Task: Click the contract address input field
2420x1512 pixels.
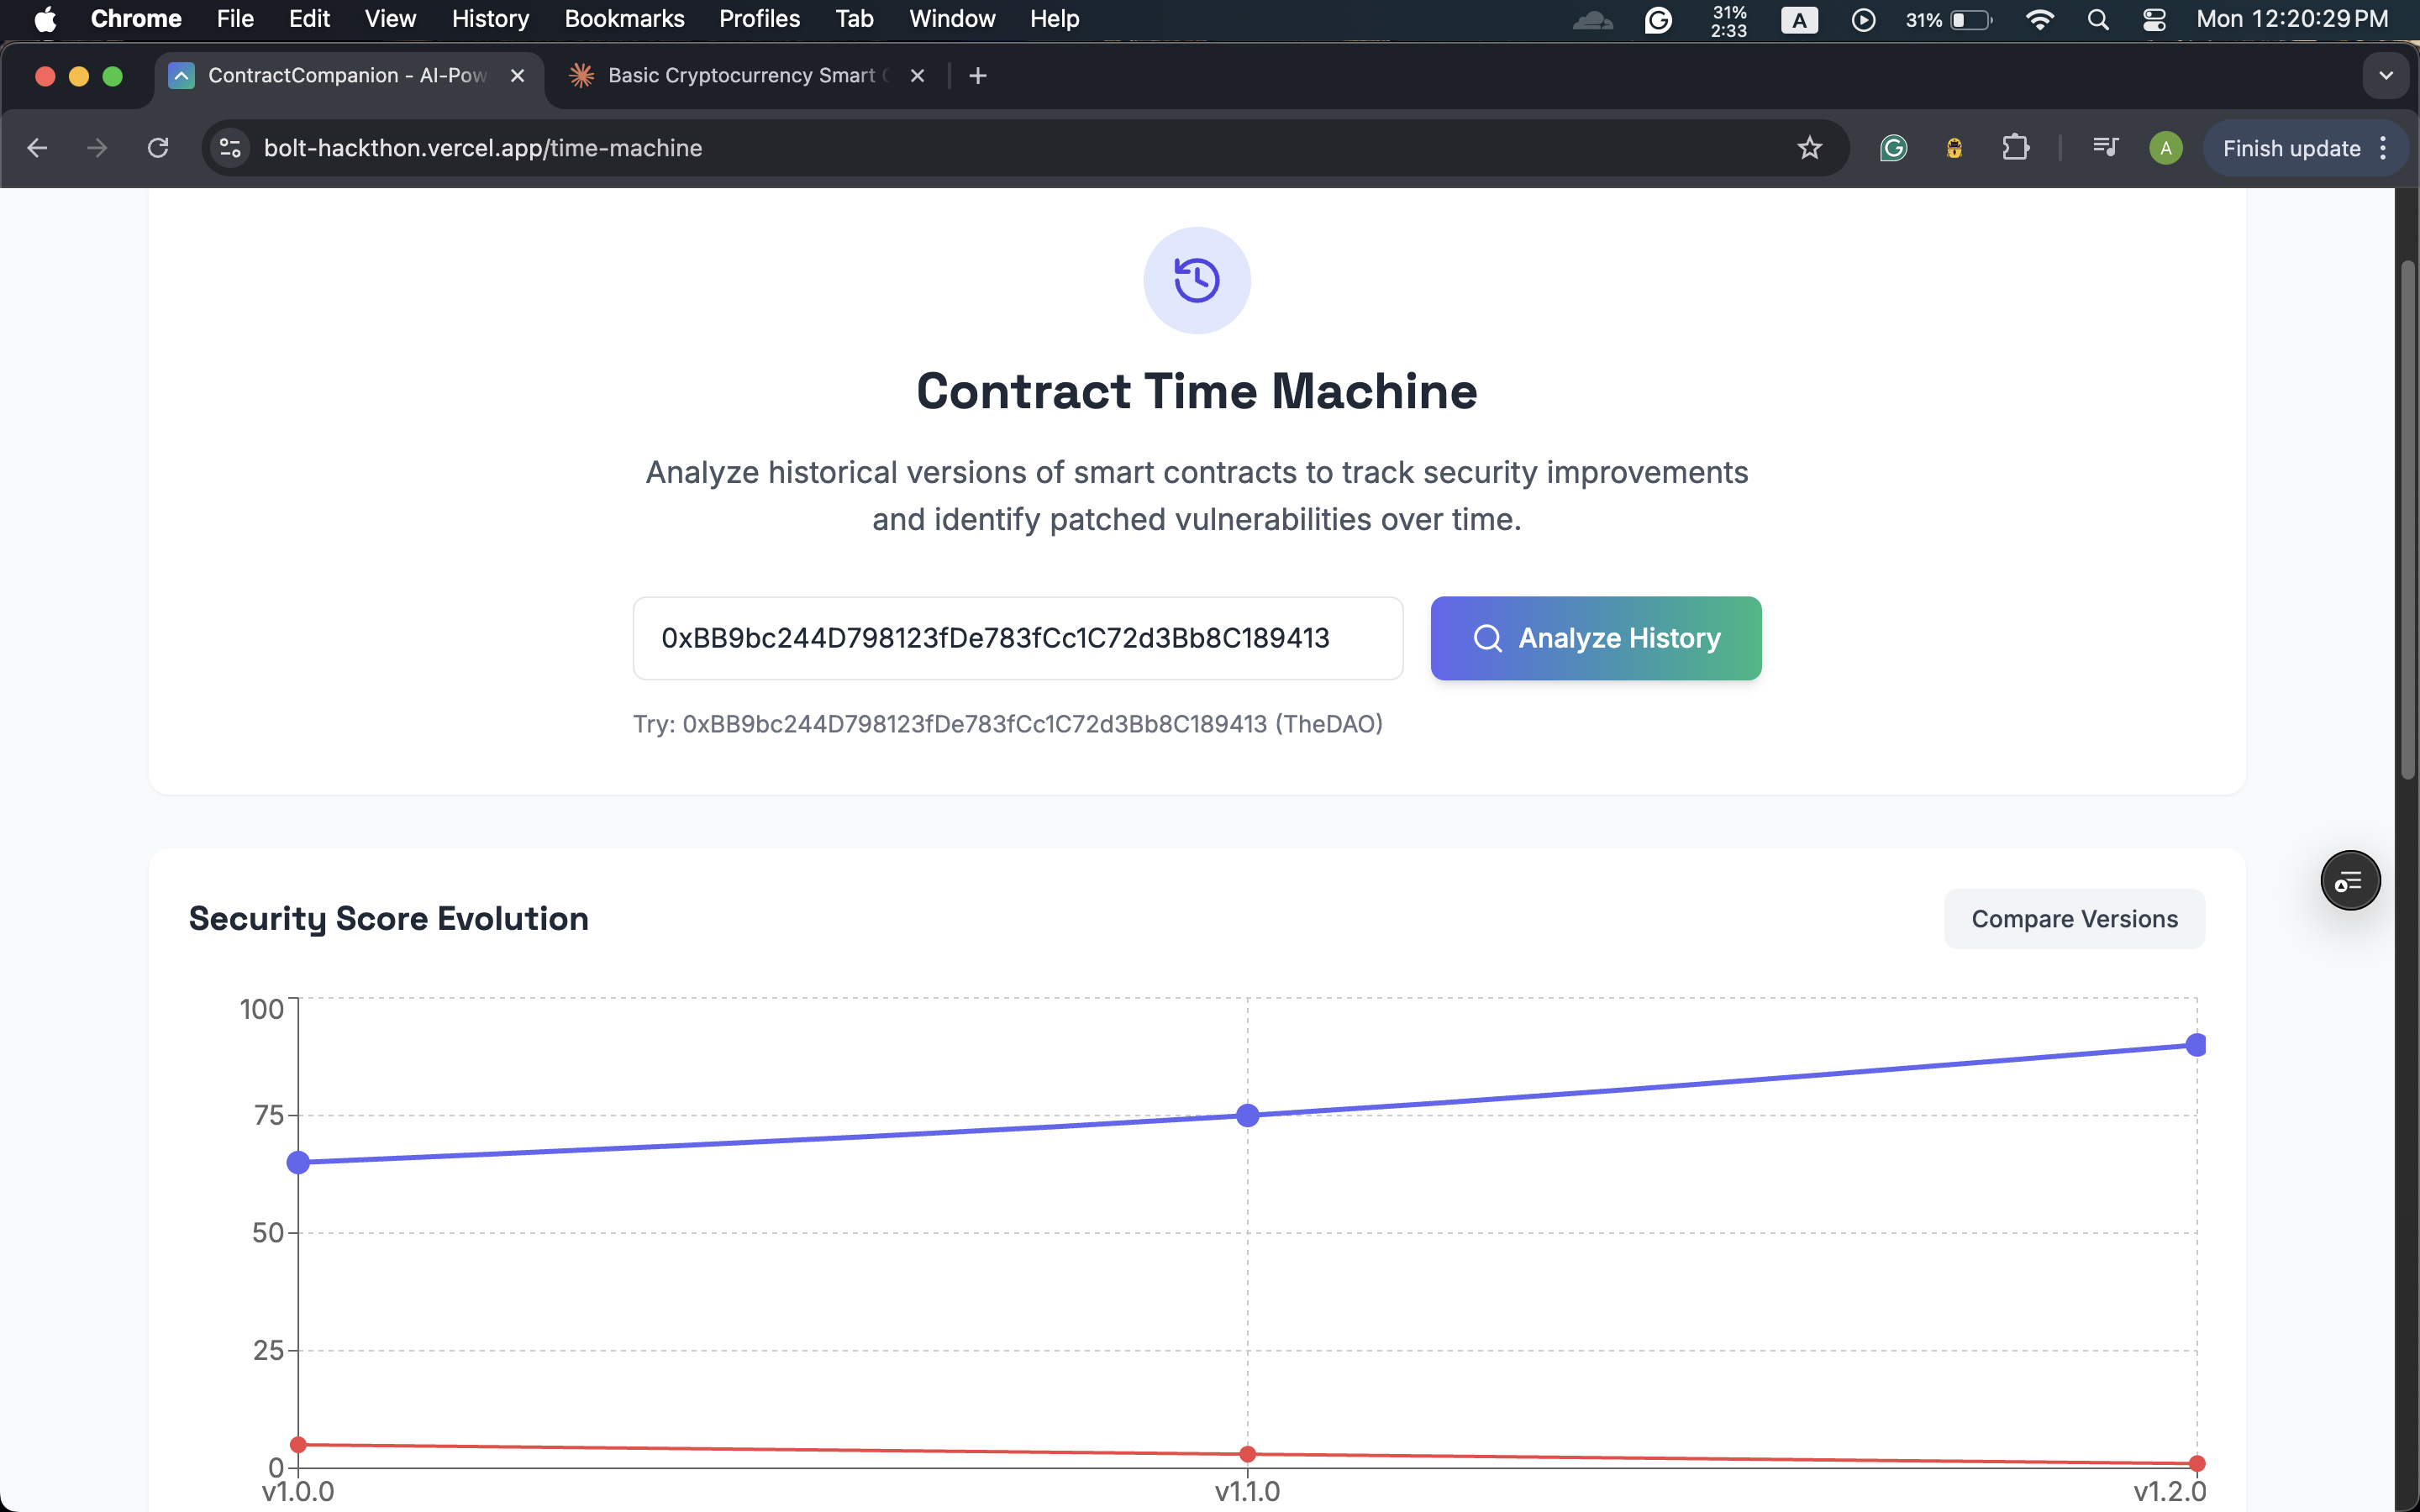Action: click(1017, 638)
